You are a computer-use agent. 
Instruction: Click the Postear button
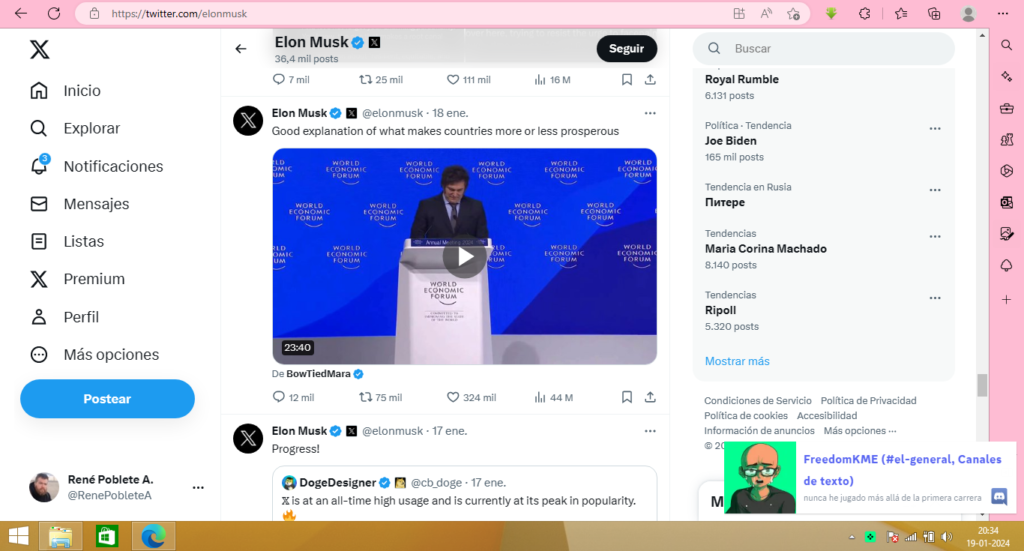[x=107, y=399]
